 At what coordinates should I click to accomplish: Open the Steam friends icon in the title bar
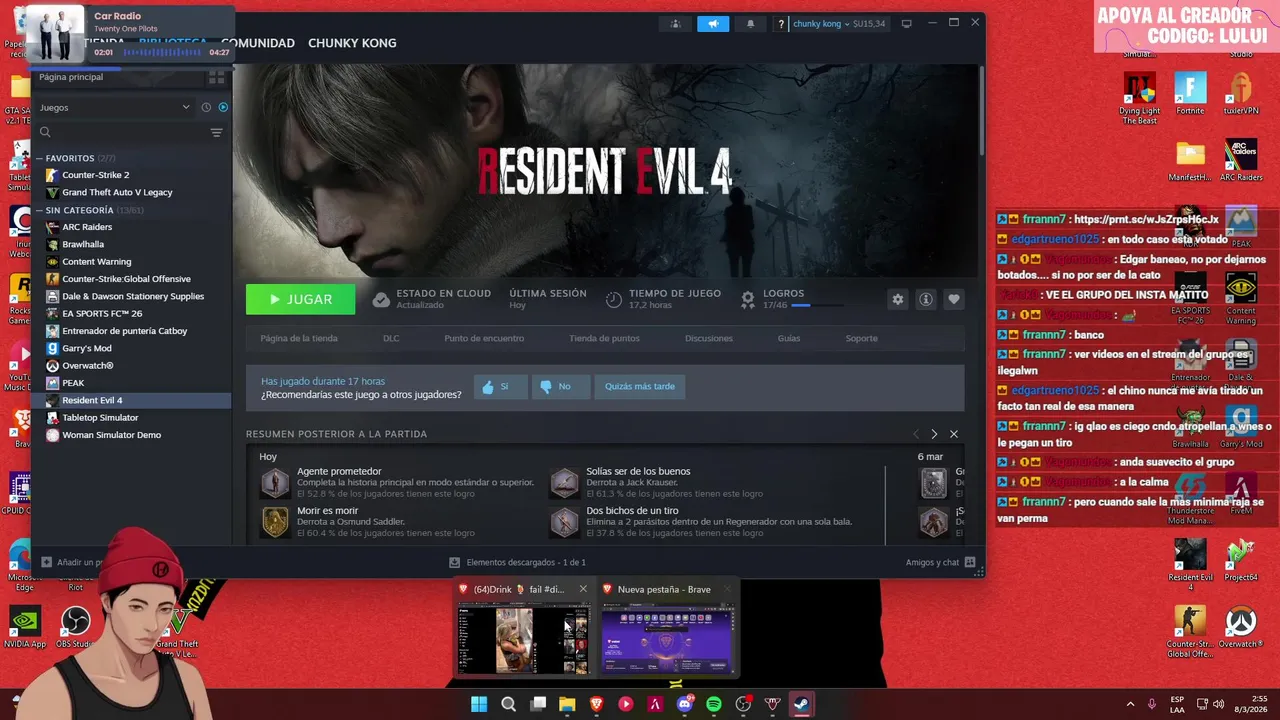(676, 24)
